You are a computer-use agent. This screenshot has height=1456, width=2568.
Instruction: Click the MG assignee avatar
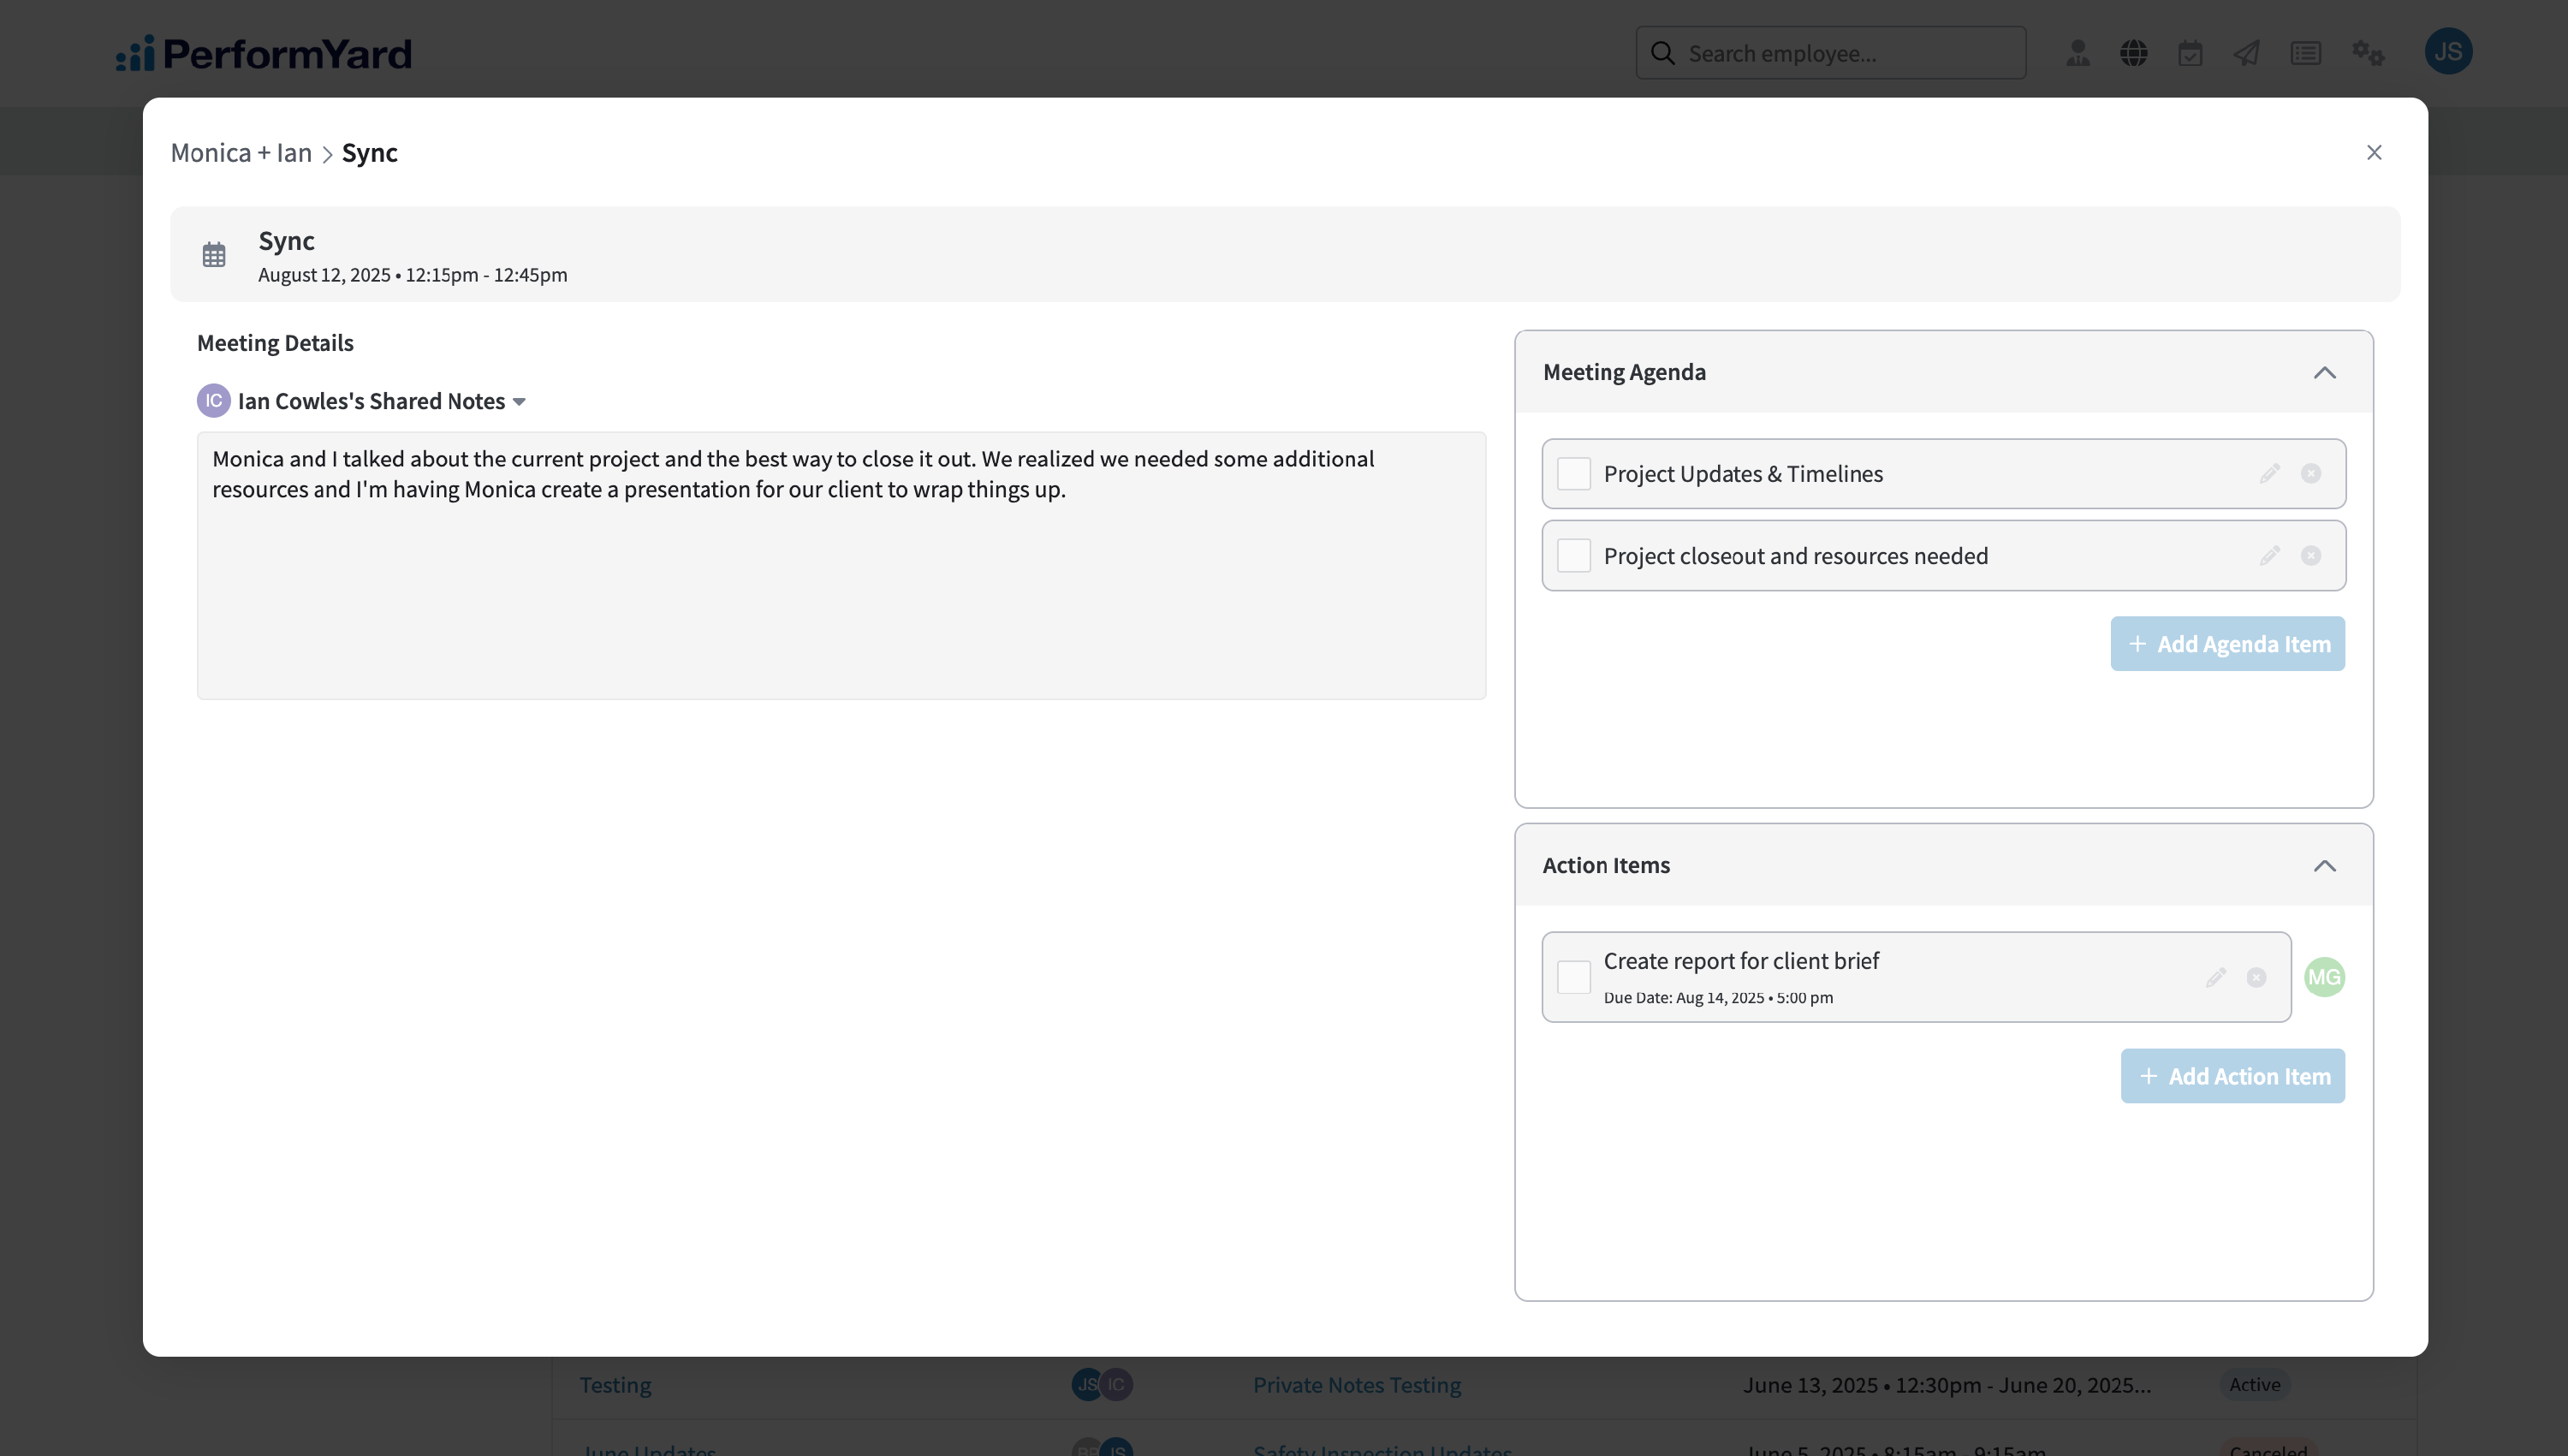coord(2324,977)
